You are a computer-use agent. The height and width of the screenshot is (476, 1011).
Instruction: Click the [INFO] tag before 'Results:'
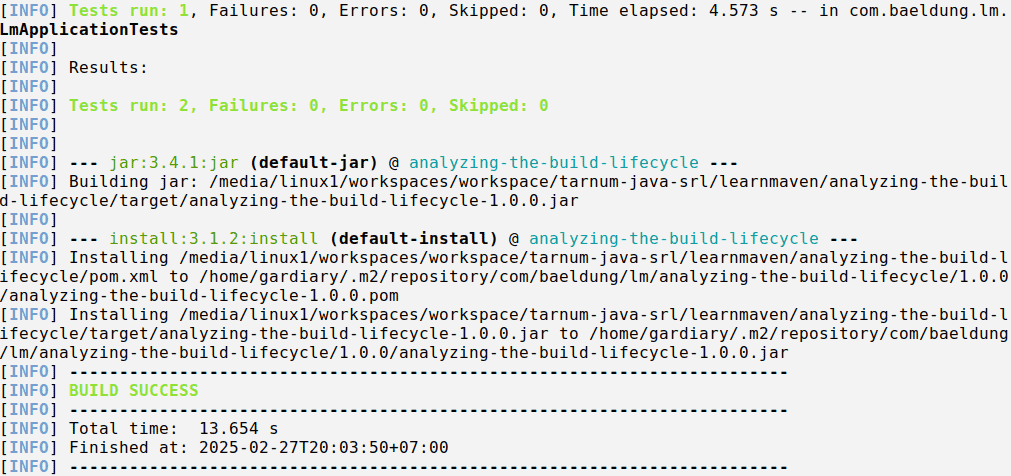[30, 68]
